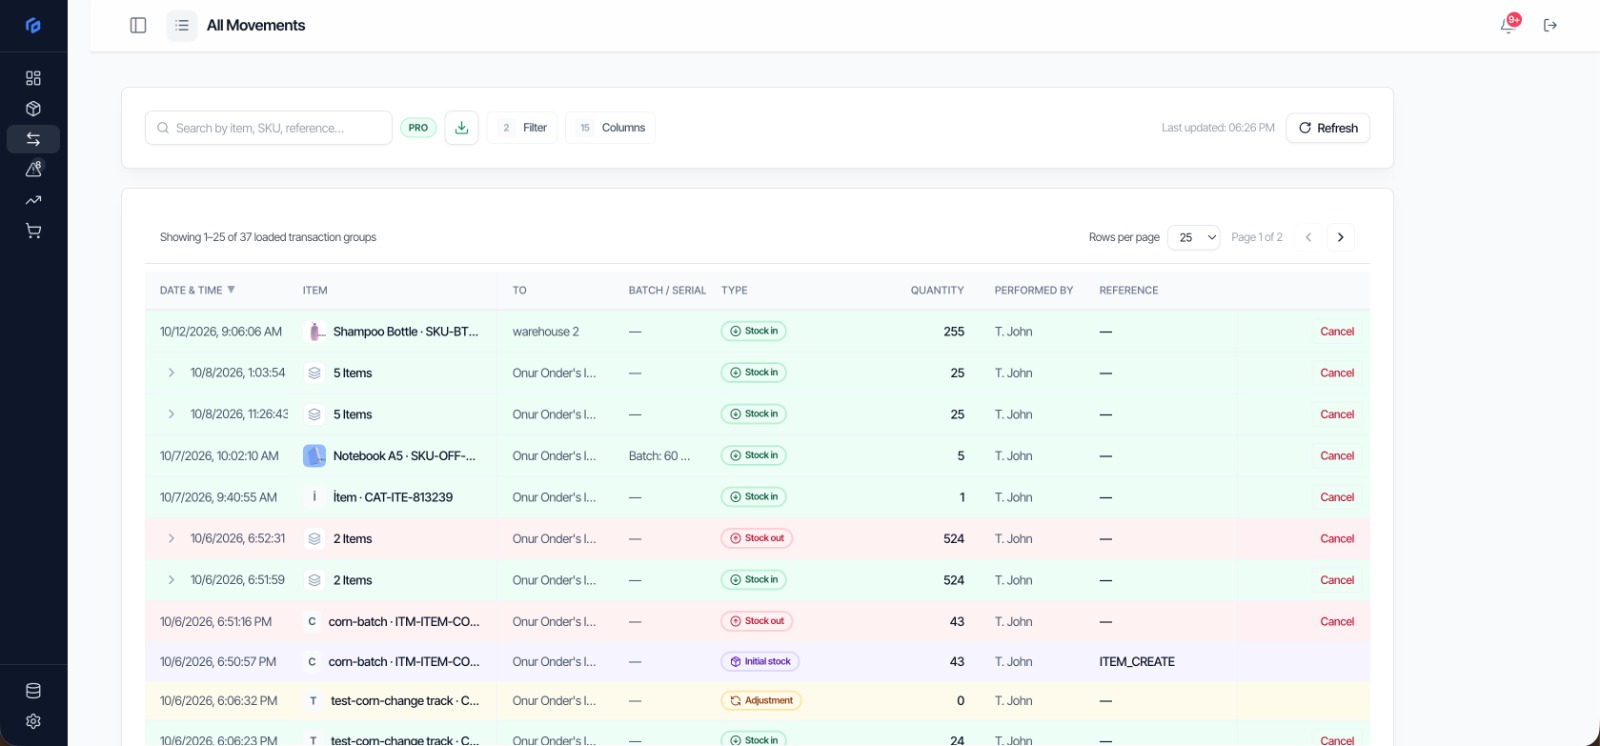Viewport: 1600px width, 746px height.
Task: Click the previous page arrow
Action: (1308, 237)
